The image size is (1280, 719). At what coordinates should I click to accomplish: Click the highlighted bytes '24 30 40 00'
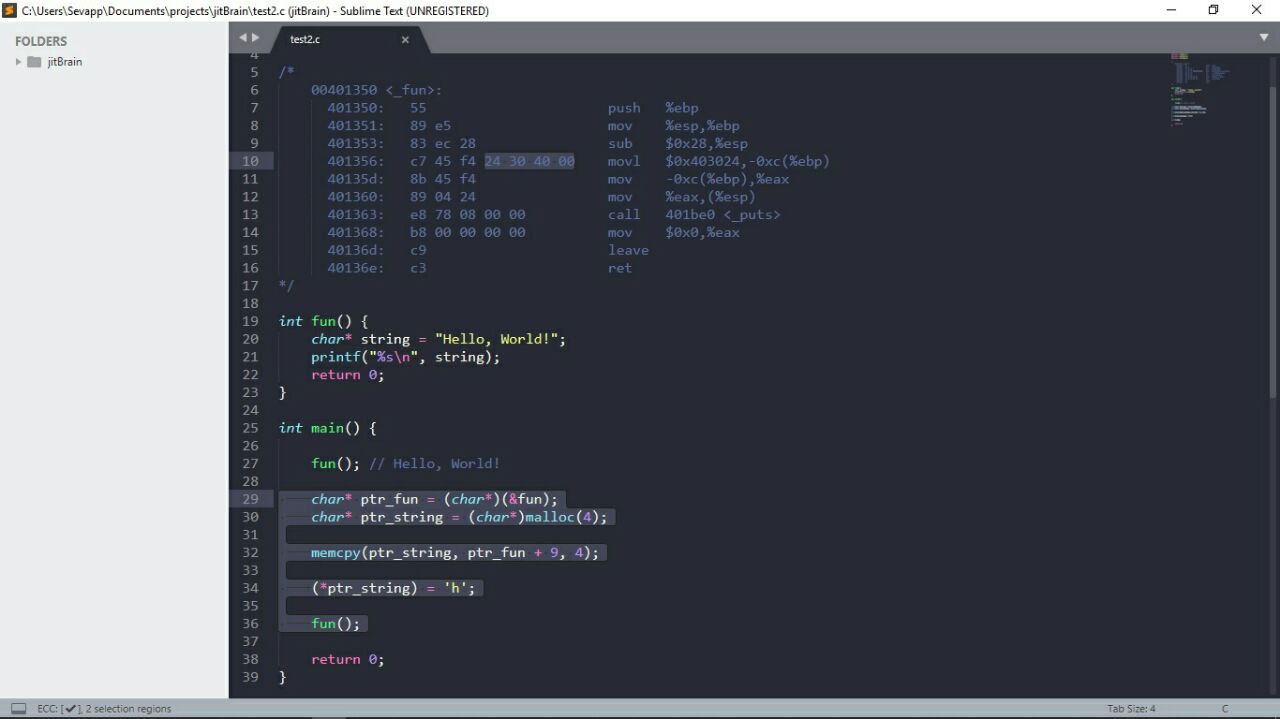point(529,161)
